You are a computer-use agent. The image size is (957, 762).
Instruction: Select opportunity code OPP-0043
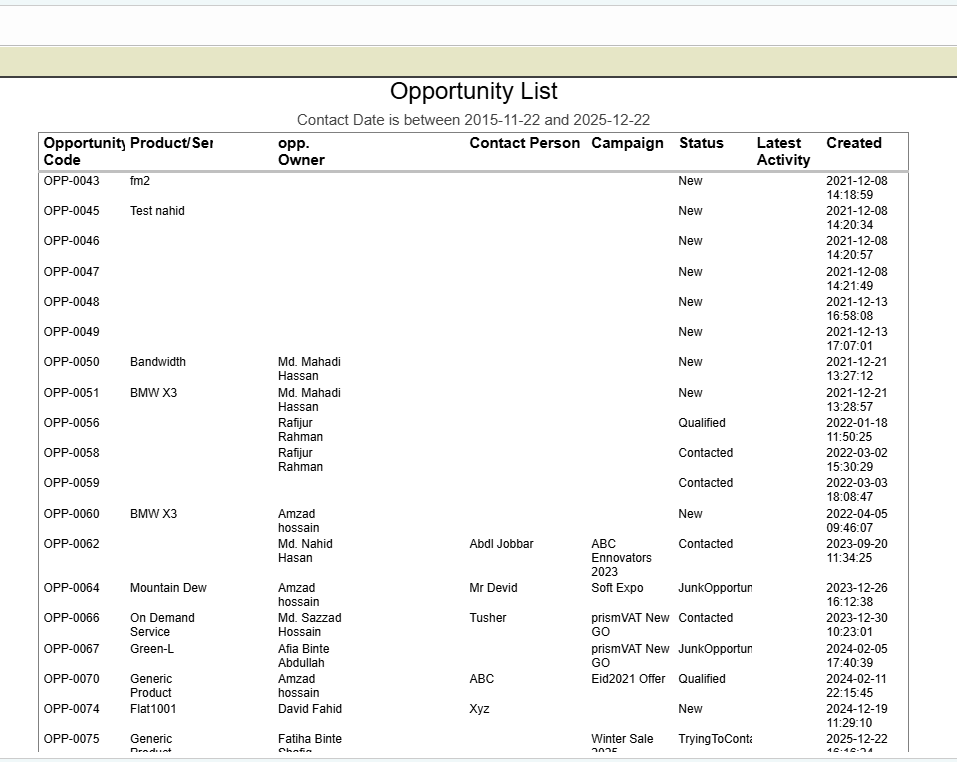[x=71, y=181]
